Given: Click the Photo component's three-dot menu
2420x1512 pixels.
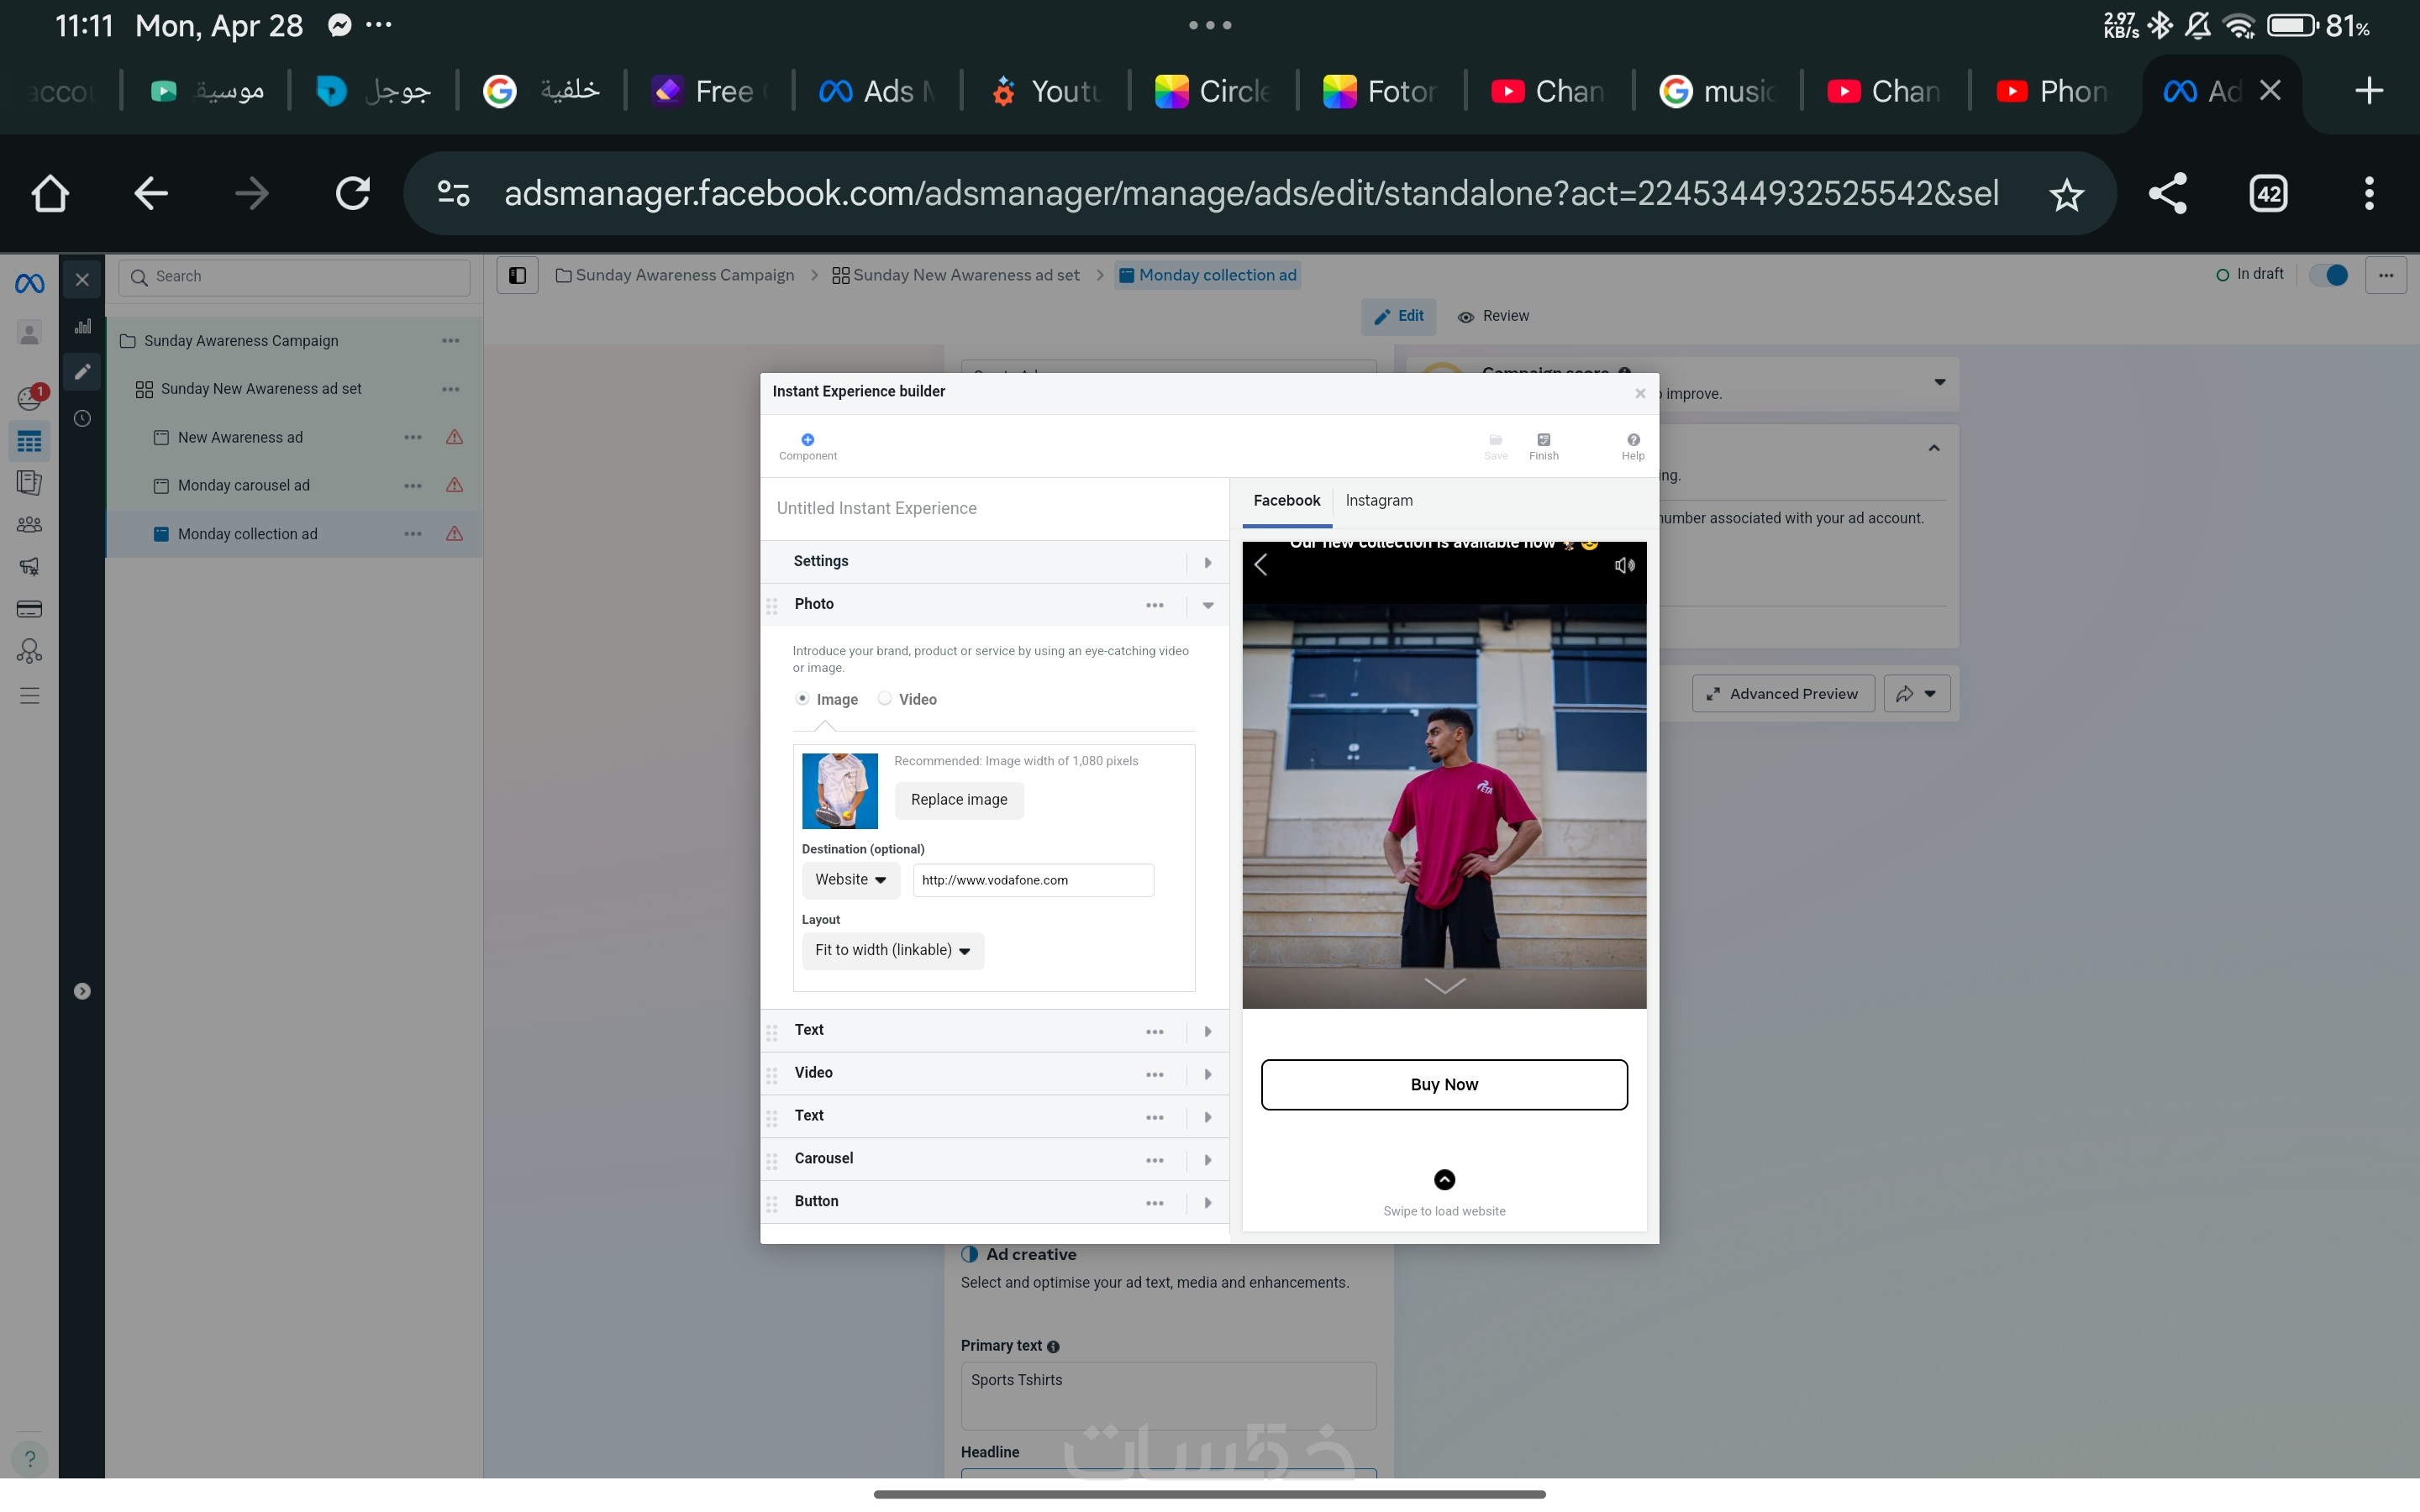Looking at the screenshot, I should (x=1154, y=605).
